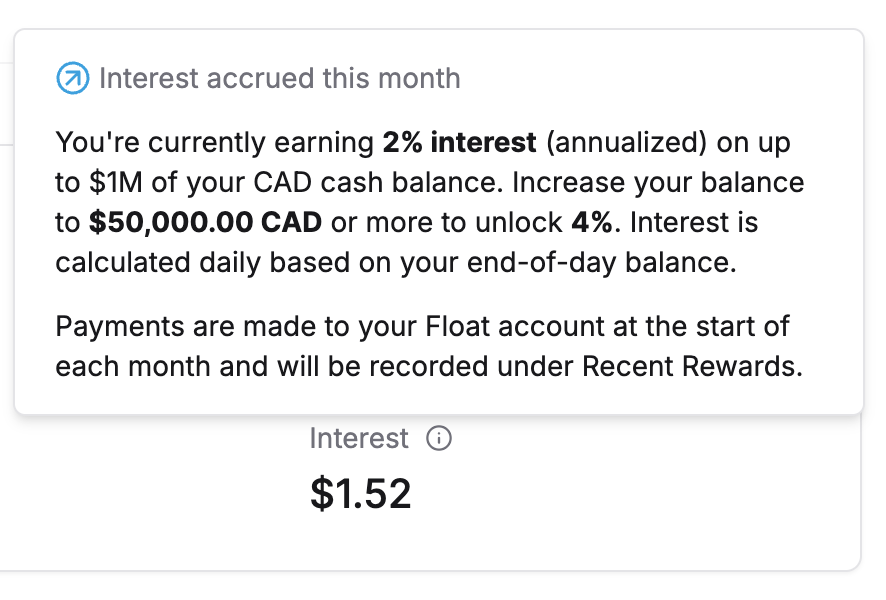Click the "Interest" label above the amount
This screenshot has width=886, height=600.
pos(359,439)
